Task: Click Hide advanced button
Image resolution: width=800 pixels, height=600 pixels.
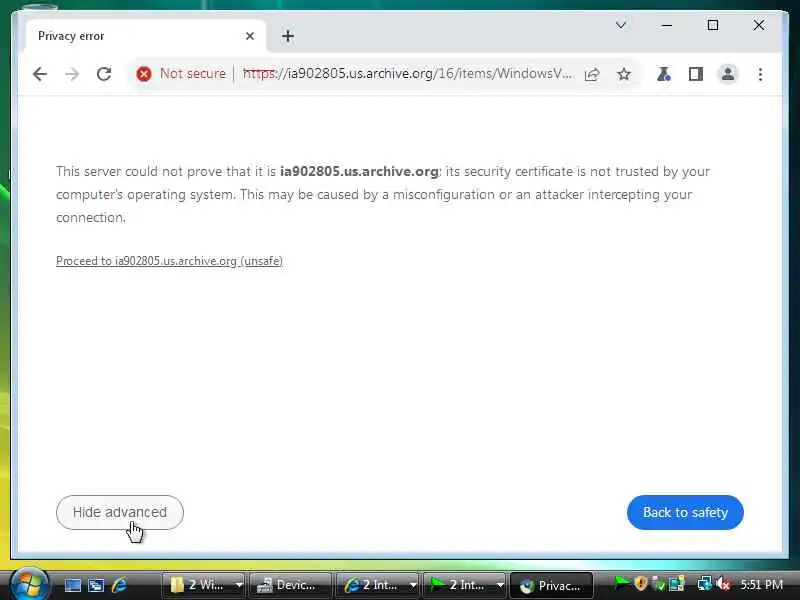Action: pos(120,512)
